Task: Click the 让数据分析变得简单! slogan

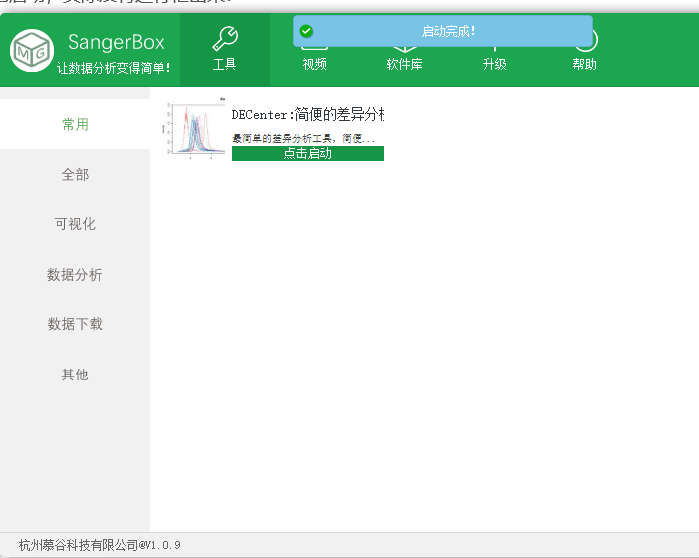Action: pyautogui.click(x=114, y=68)
